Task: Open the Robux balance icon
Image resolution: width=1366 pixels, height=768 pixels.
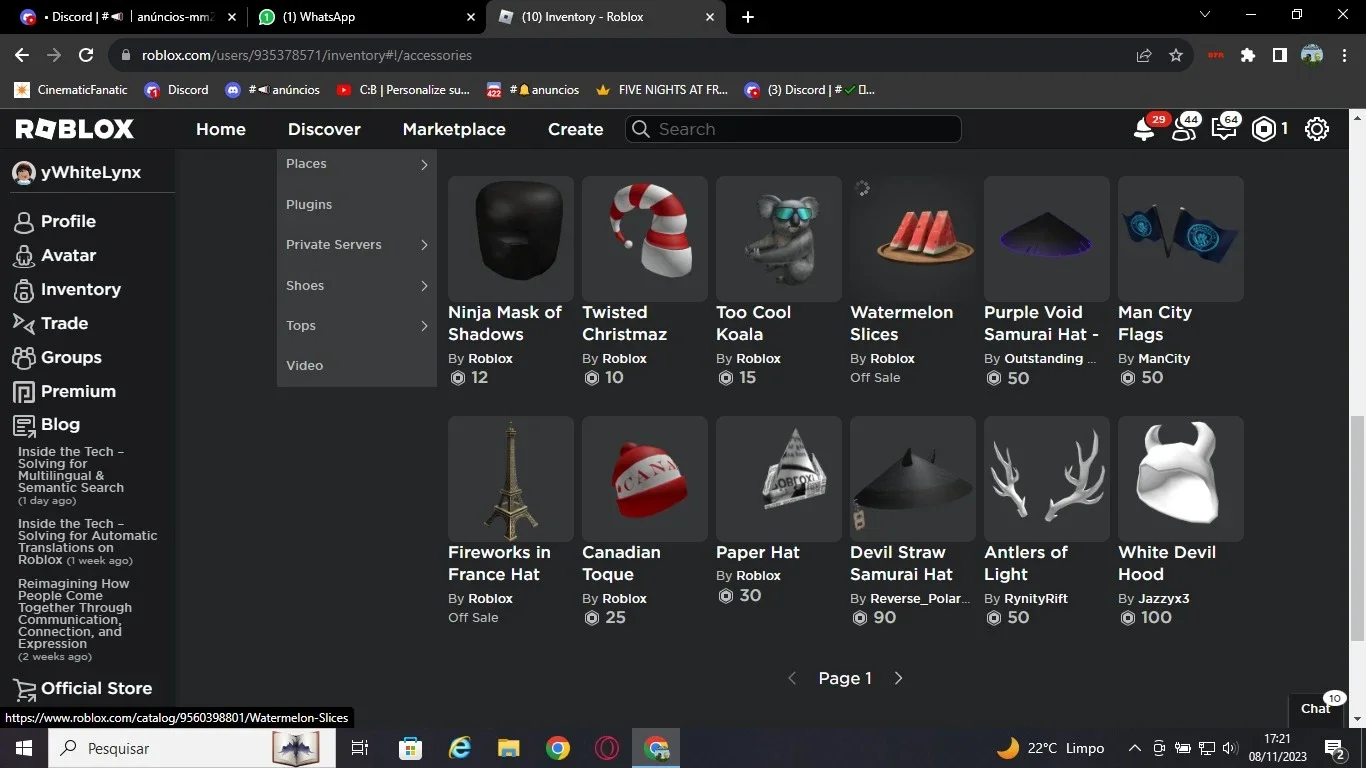Action: coord(1265,129)
